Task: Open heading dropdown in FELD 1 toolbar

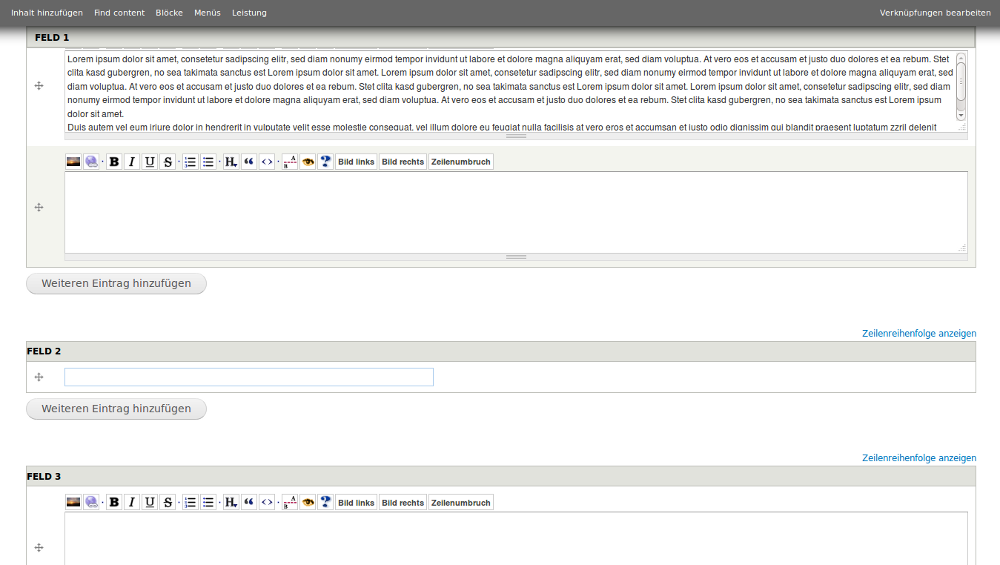Action: [x=230, y=162]
